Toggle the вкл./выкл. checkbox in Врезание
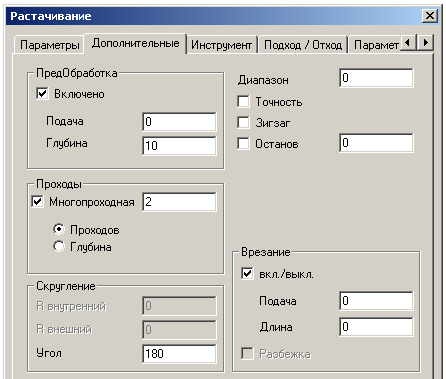 point(247,274)
